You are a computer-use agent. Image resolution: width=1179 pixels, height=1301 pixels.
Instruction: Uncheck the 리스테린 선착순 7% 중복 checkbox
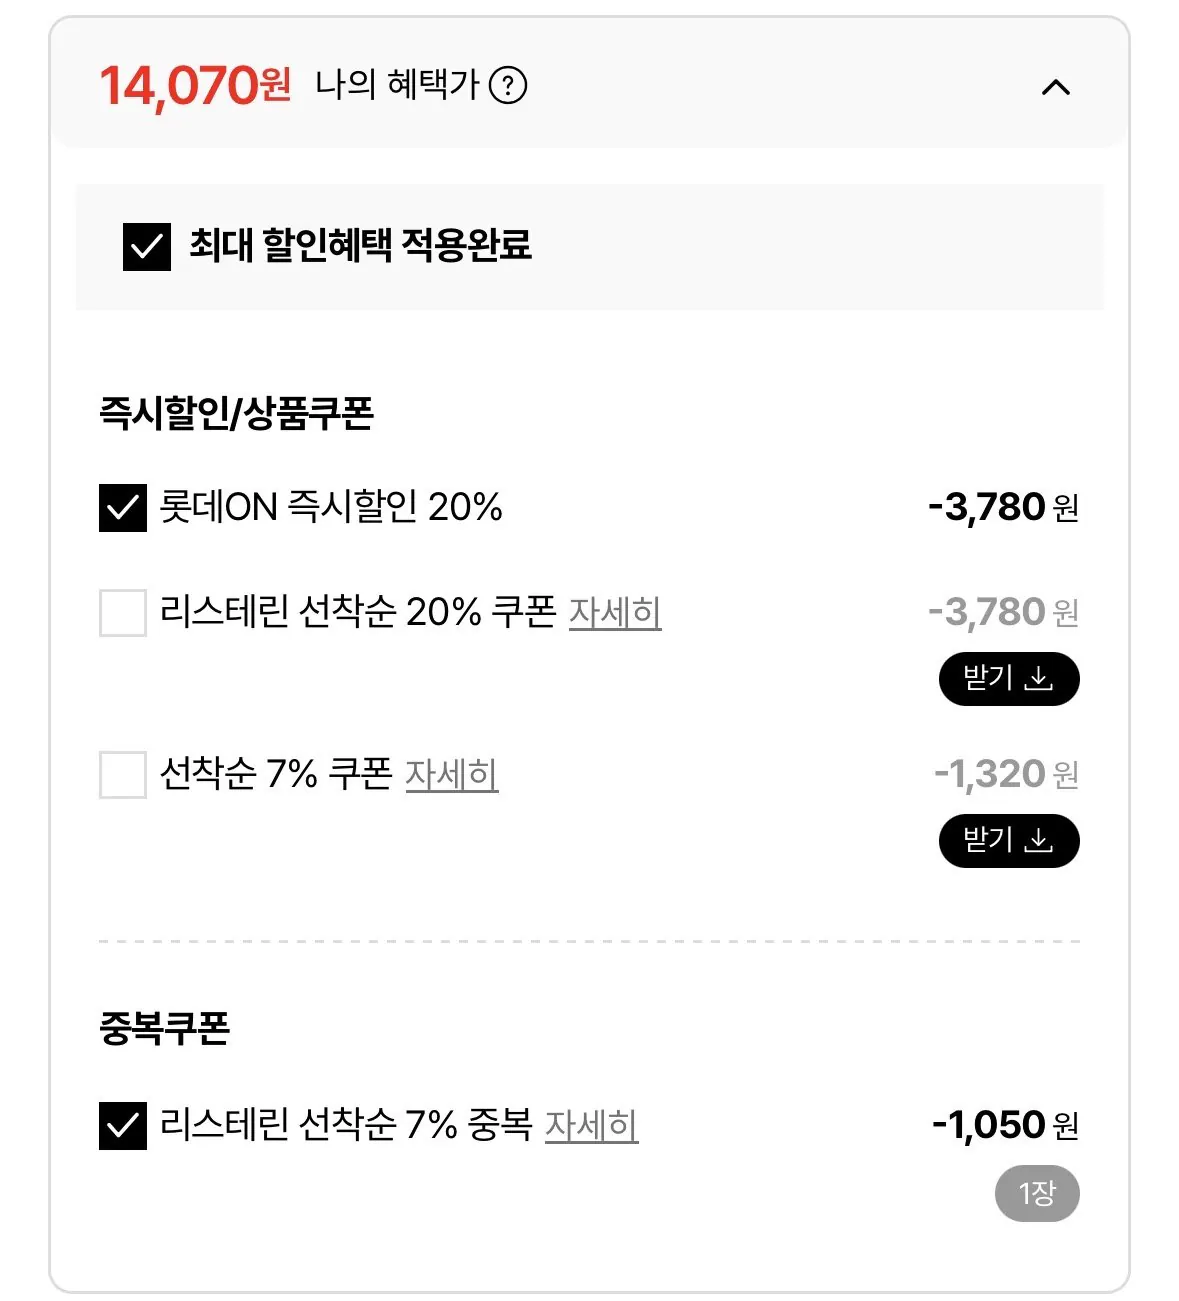123,1126
